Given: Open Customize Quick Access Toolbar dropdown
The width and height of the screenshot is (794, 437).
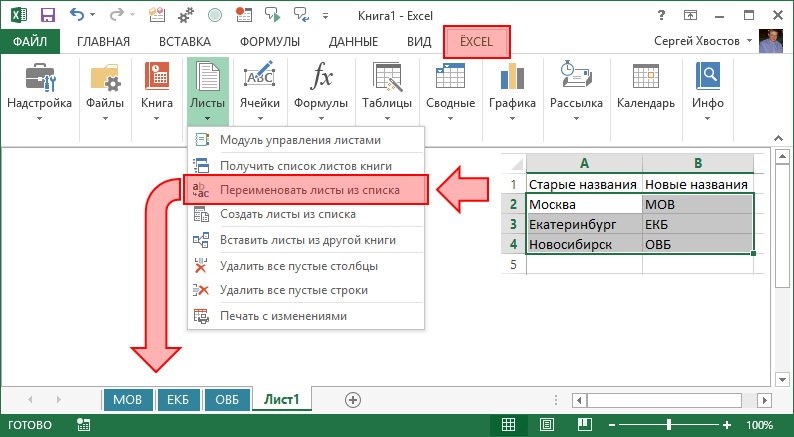Looking at the screenshot, I should pos(325,16).
